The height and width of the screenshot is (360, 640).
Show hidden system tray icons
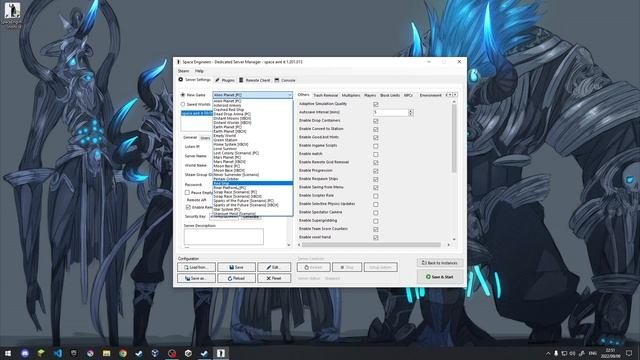click(x=548, y=353)
